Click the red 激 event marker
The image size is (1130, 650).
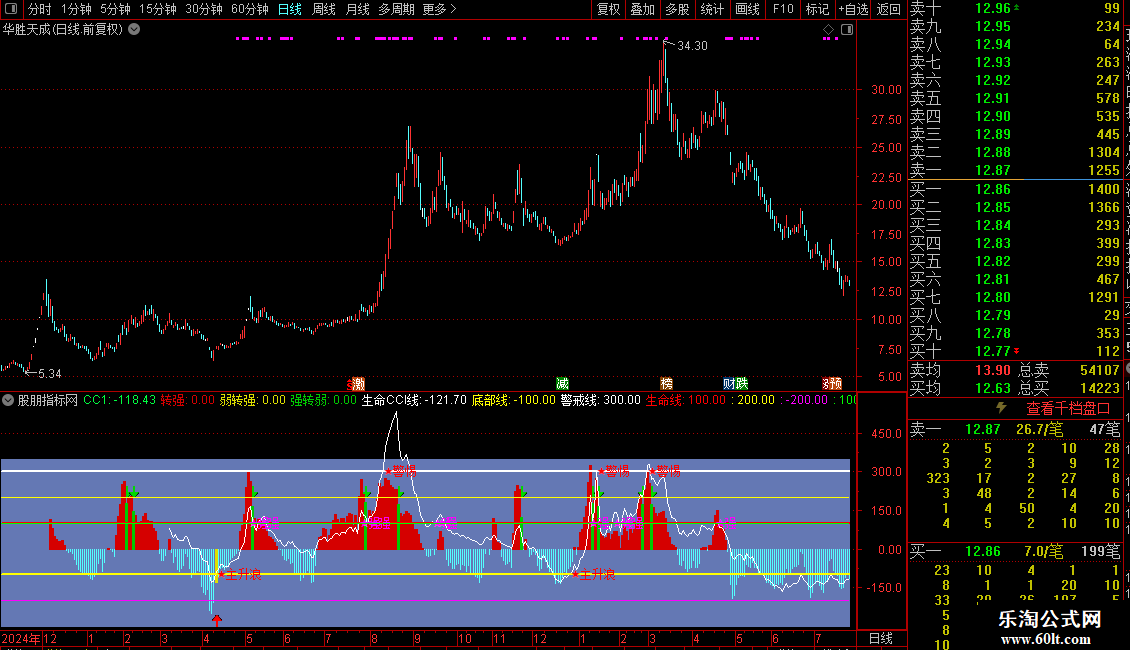click(x=357, y=384)
